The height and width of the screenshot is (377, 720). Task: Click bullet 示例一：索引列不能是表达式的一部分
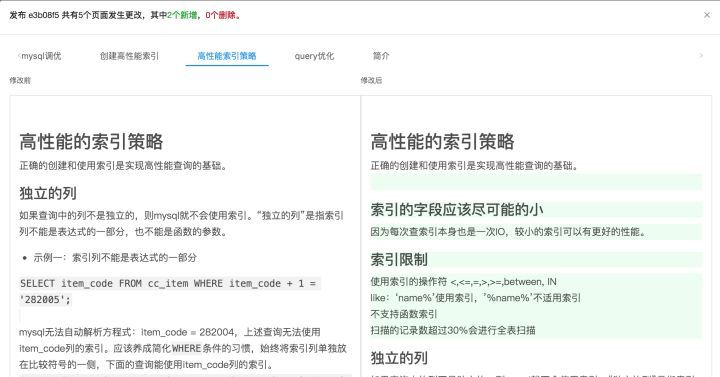tap(115, 258)
